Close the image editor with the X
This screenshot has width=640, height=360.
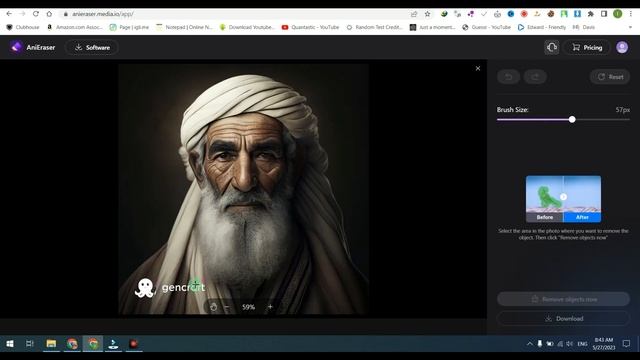pos(478,69)
